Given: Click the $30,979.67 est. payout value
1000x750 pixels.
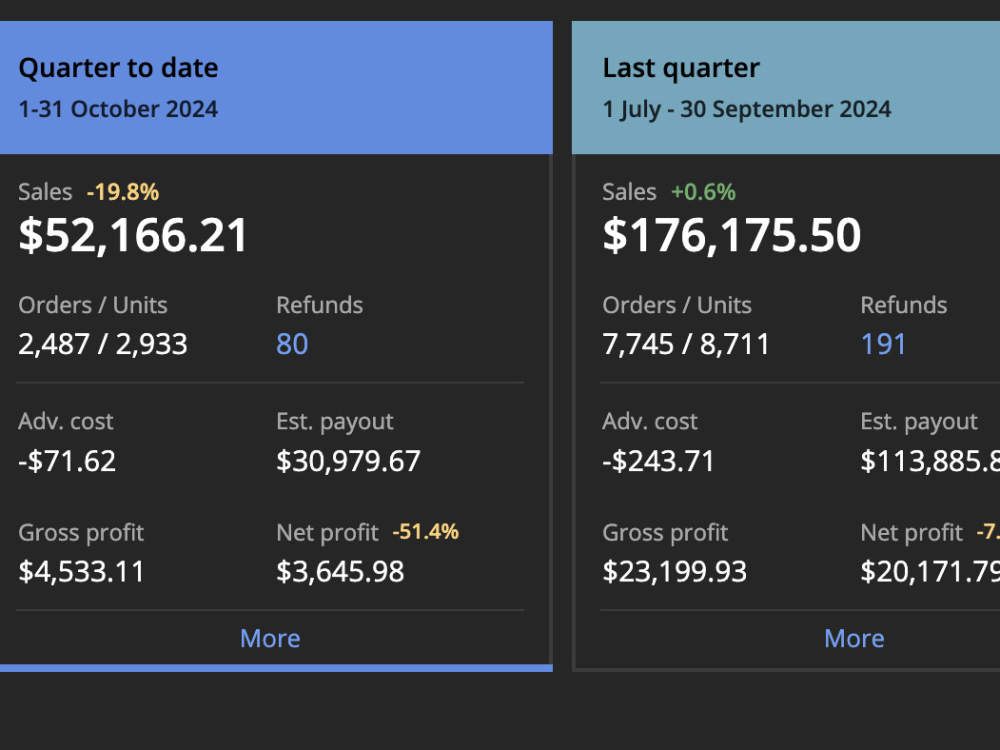Looking at the screenshot, I should pyautogui.click(x=348, y=461).
